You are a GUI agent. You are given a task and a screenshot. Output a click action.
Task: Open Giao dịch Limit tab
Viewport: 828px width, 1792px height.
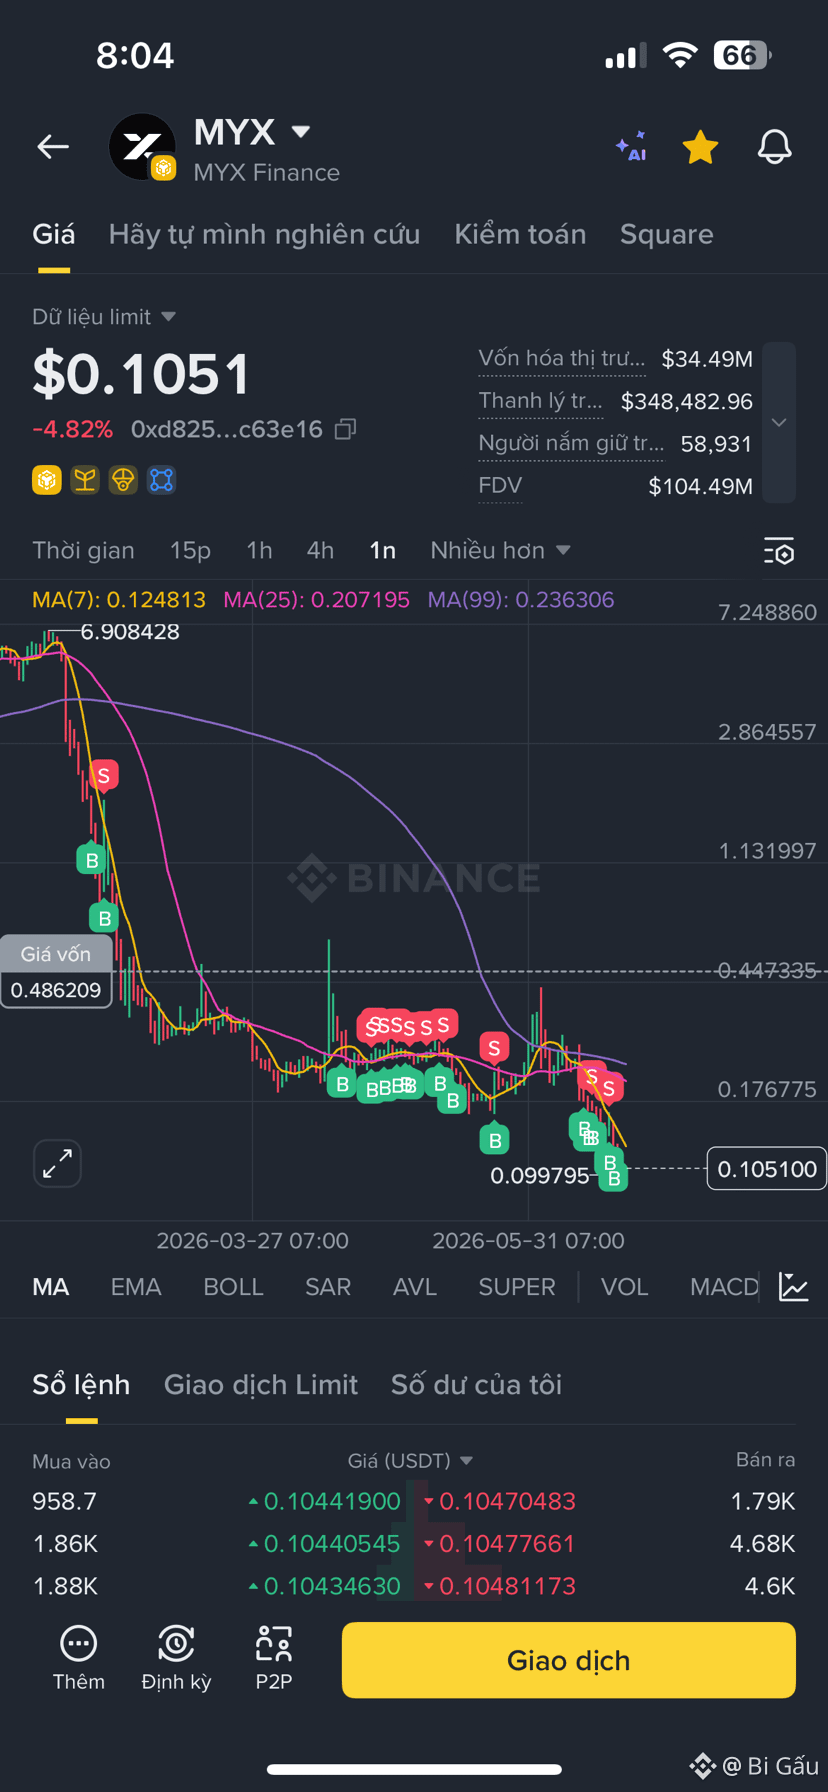261,1385
